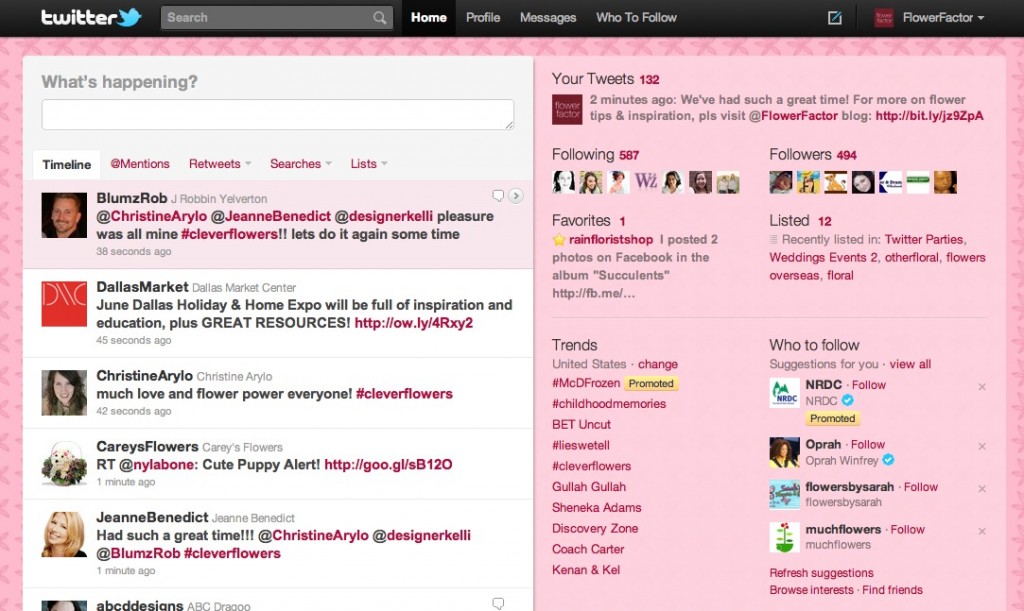Click the flowersbysarah avatar

tap(784, 495)
